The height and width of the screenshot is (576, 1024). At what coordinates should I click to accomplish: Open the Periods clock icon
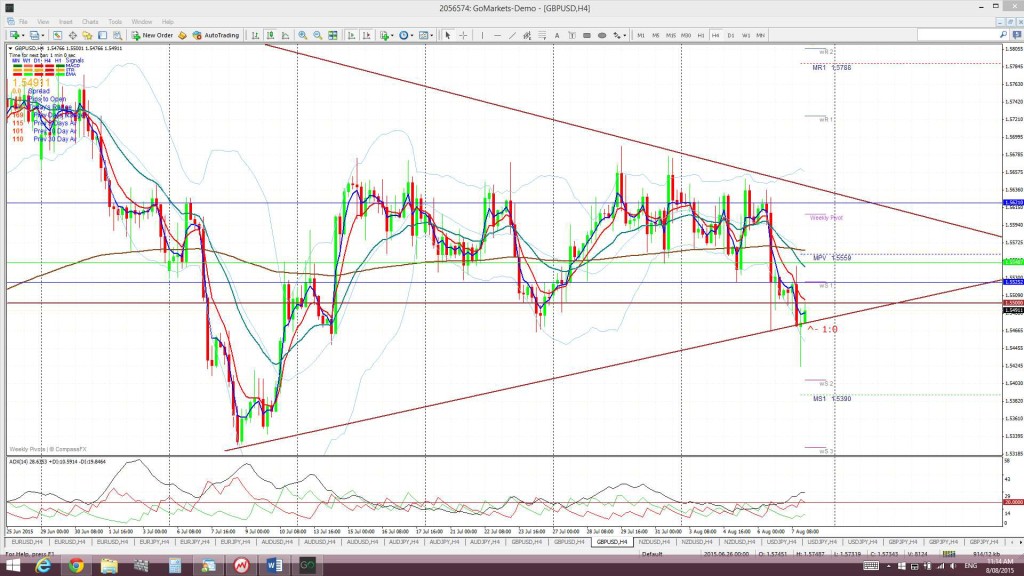tap(404, 35)
